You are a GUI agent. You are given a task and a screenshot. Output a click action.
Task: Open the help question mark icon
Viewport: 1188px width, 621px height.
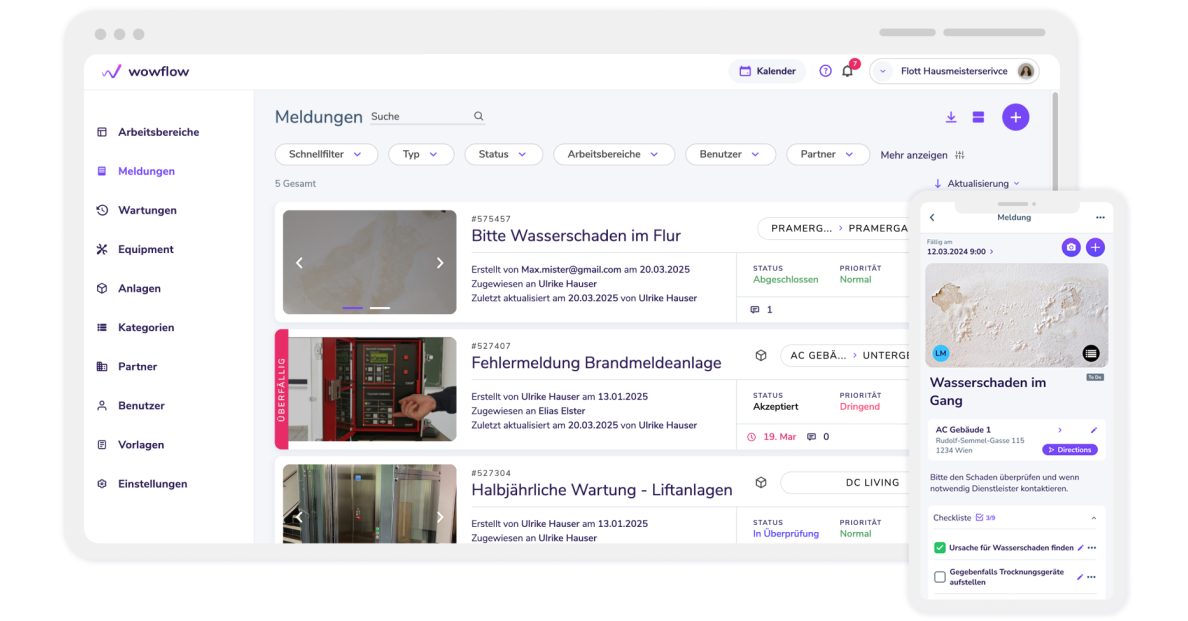point(825,71)
